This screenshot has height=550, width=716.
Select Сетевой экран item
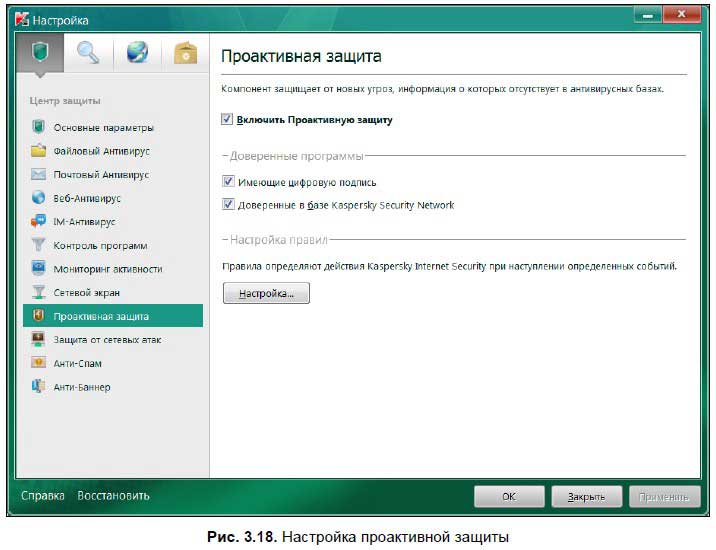coord(113,292)
